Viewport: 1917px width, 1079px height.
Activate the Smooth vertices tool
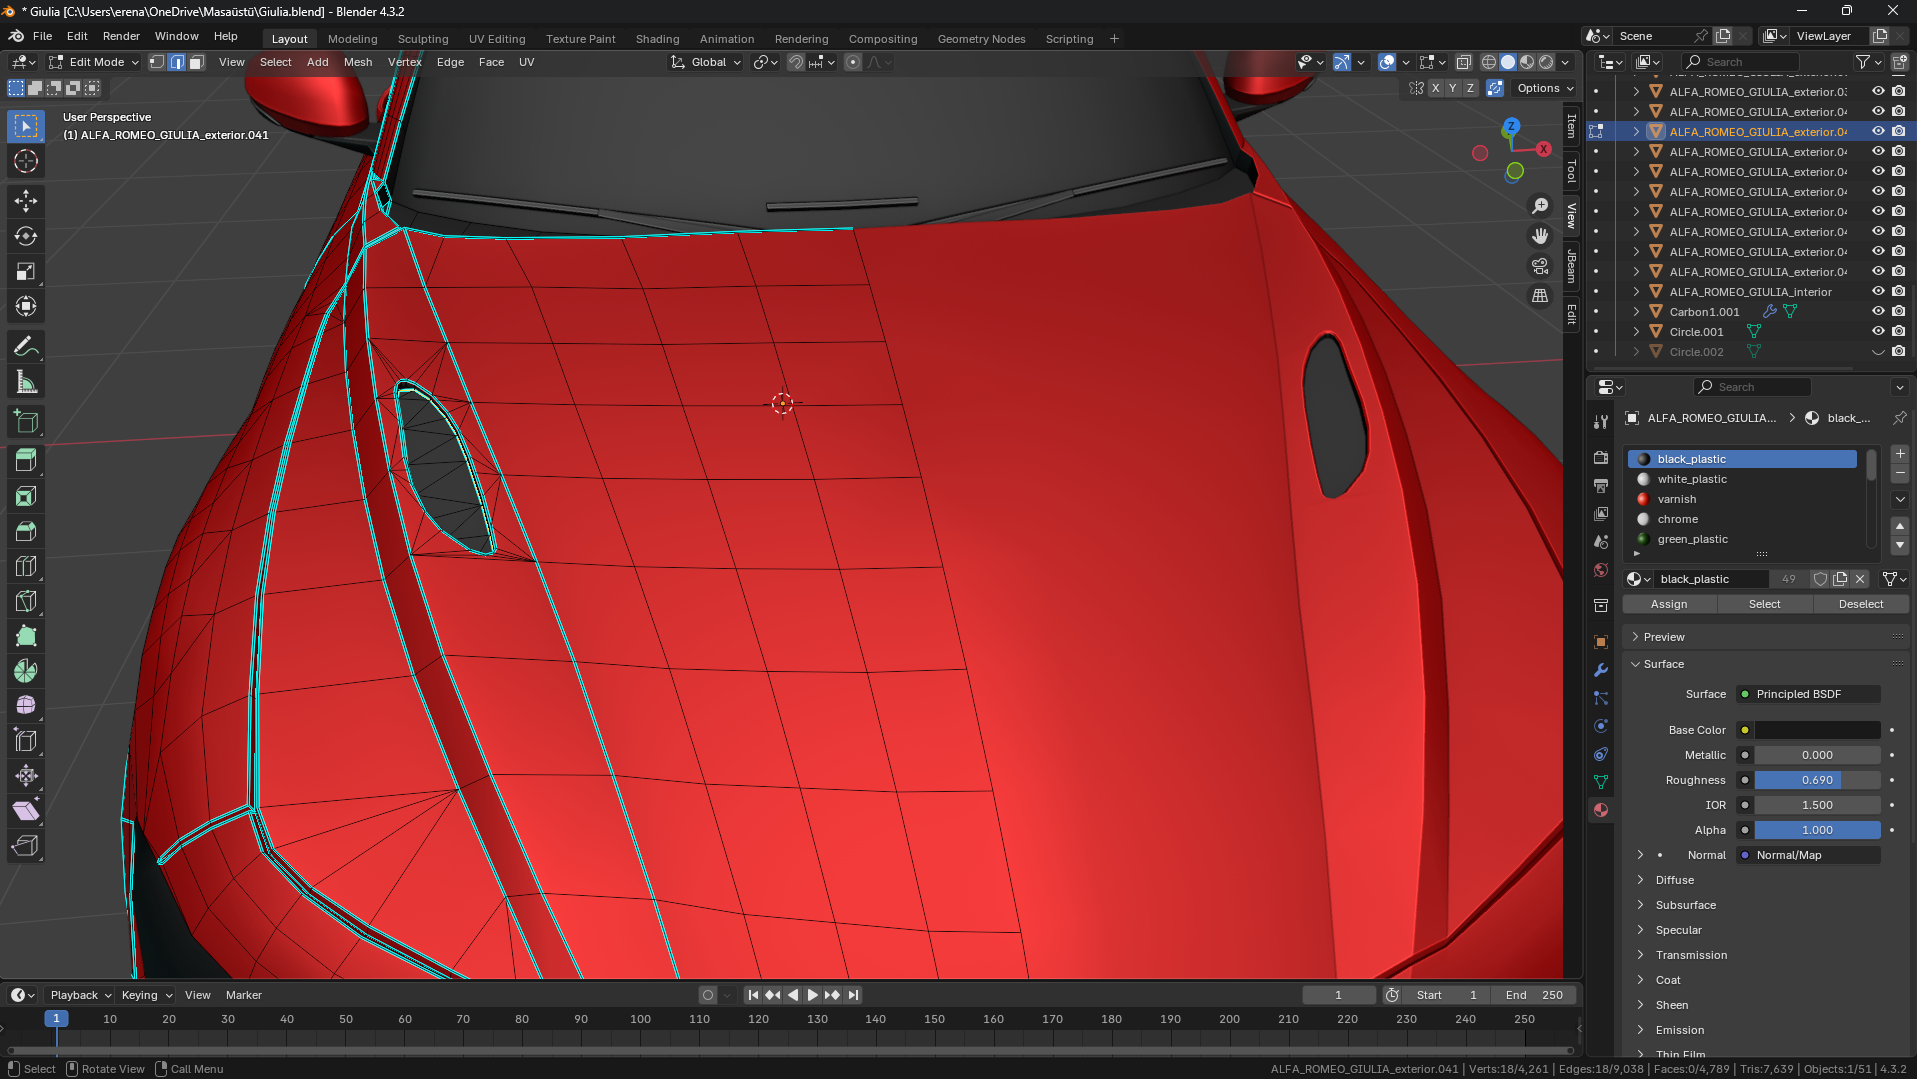[26, 706]
